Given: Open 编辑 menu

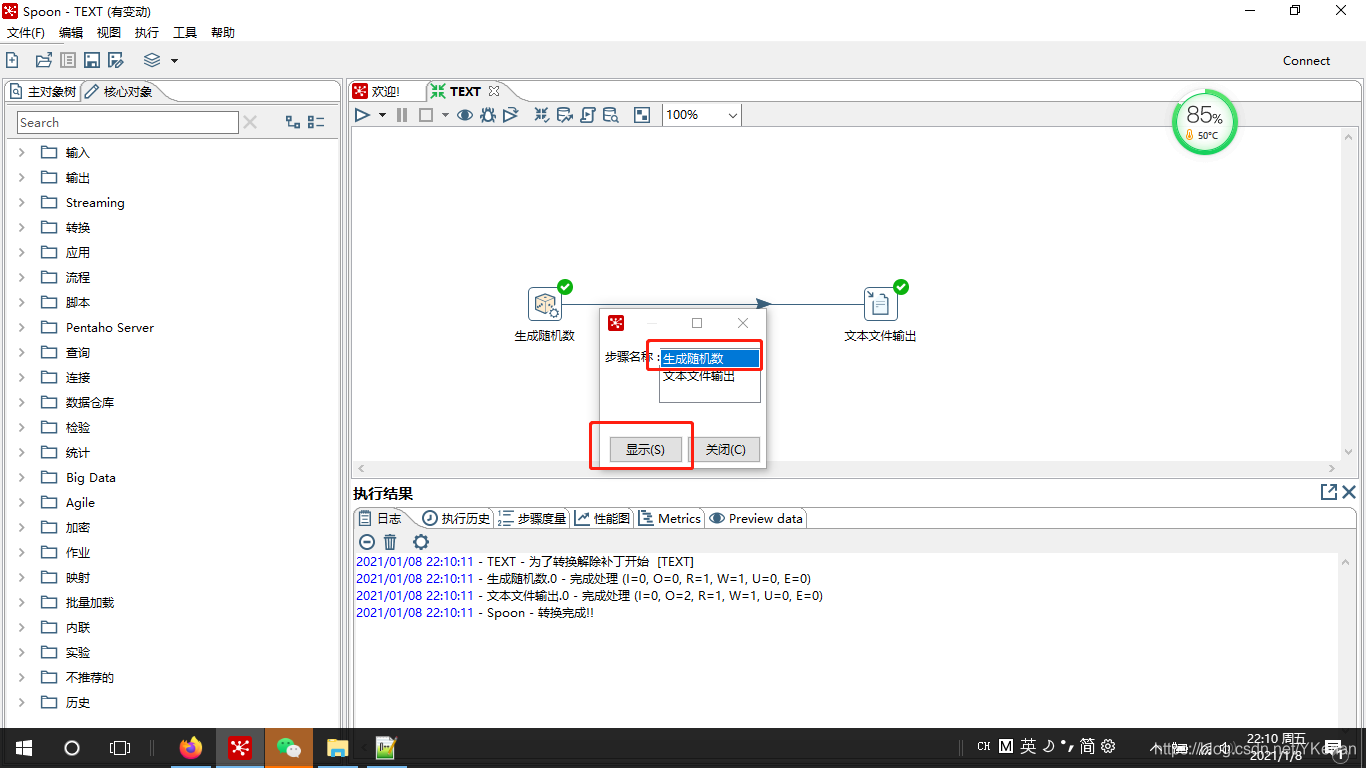Looking at the screenshot, I should [71, 33].
